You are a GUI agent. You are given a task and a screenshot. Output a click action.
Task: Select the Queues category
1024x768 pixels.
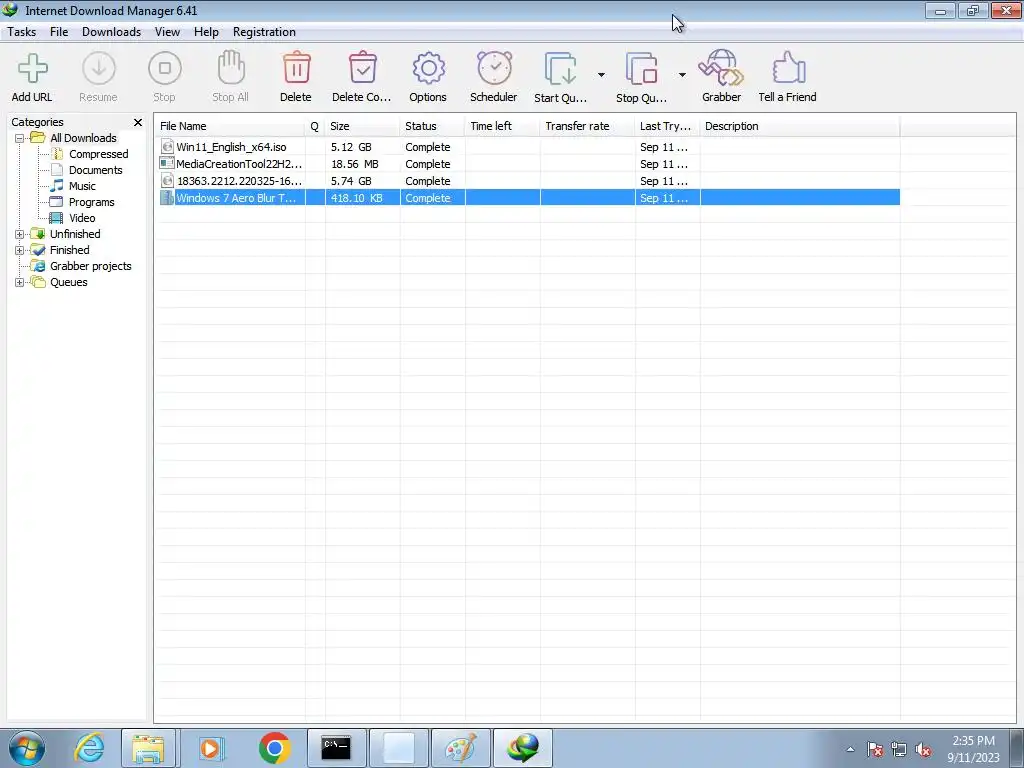pos(69,282)
